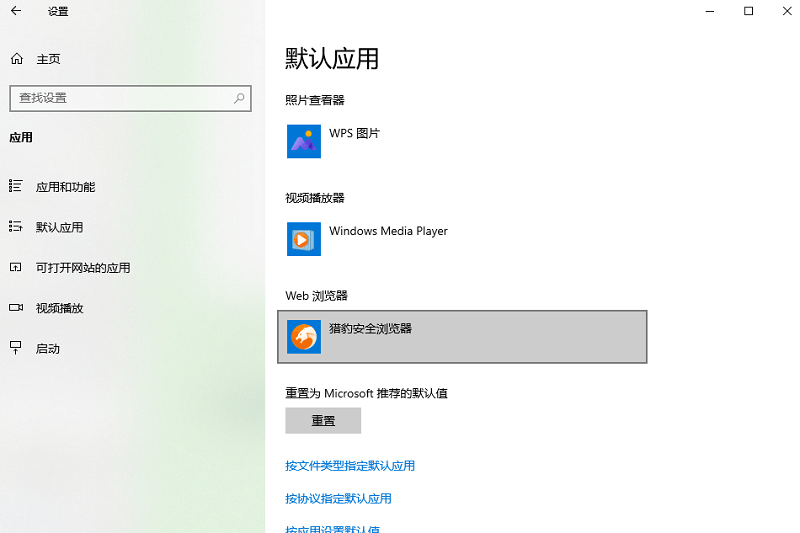800x533 pixels.
Task: Open 按协议指定默认应用 link
Action: [x=338, y=498]
